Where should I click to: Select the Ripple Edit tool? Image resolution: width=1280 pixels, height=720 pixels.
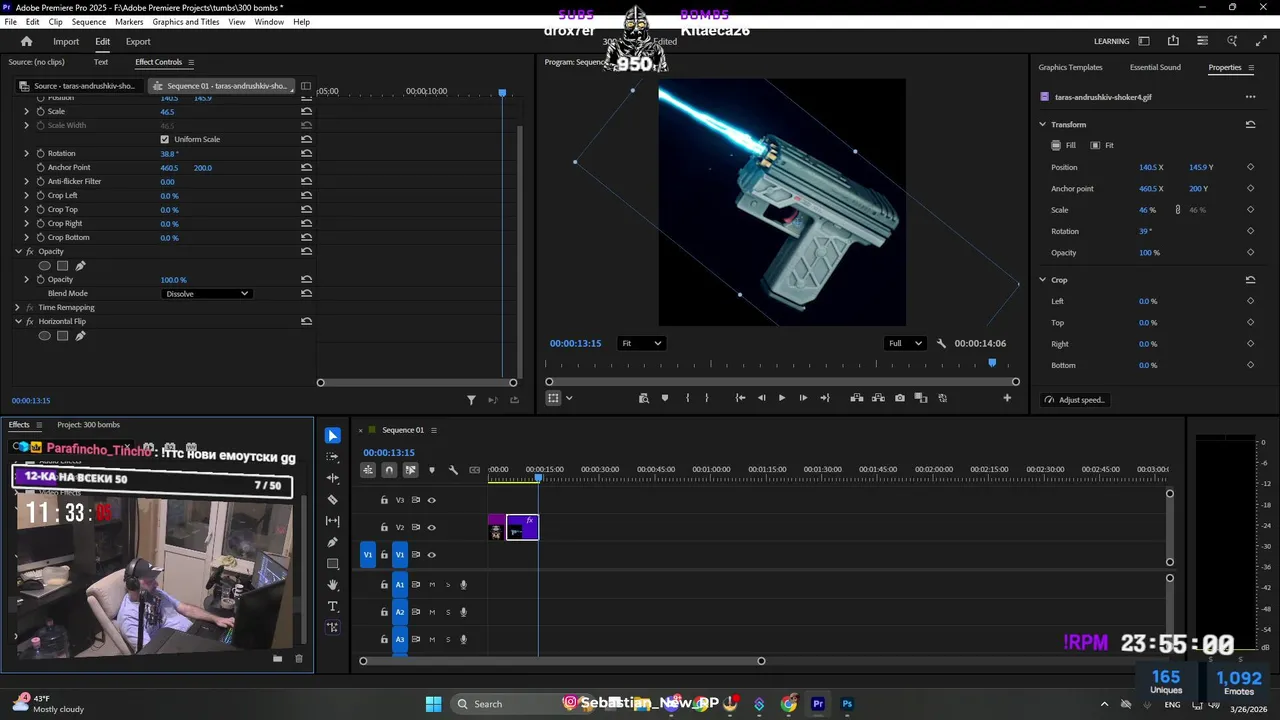pyautogui.click(x=333, y=478)
